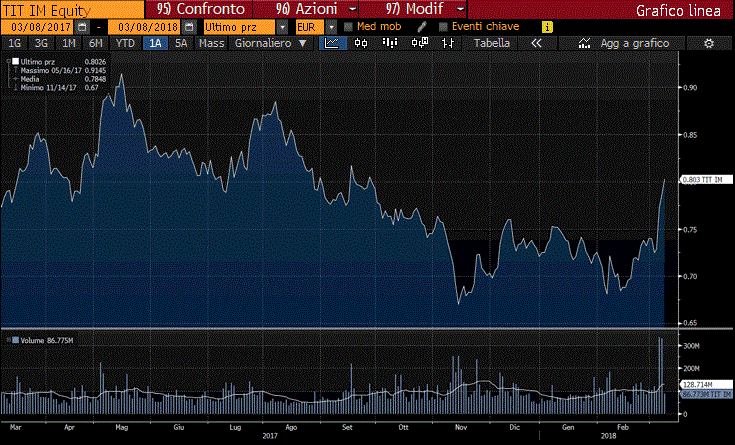This screenshot has height=445, width=735.
Task: Open the EUR currency dropdown
Action: pyautogui.click(x=331, y=27)
